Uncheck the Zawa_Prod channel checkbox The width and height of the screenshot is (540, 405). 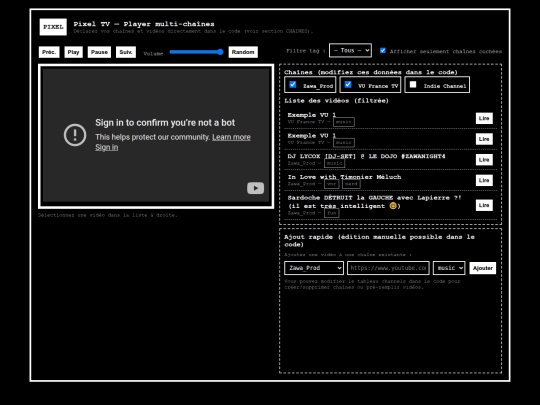click(x=293, y=85)
